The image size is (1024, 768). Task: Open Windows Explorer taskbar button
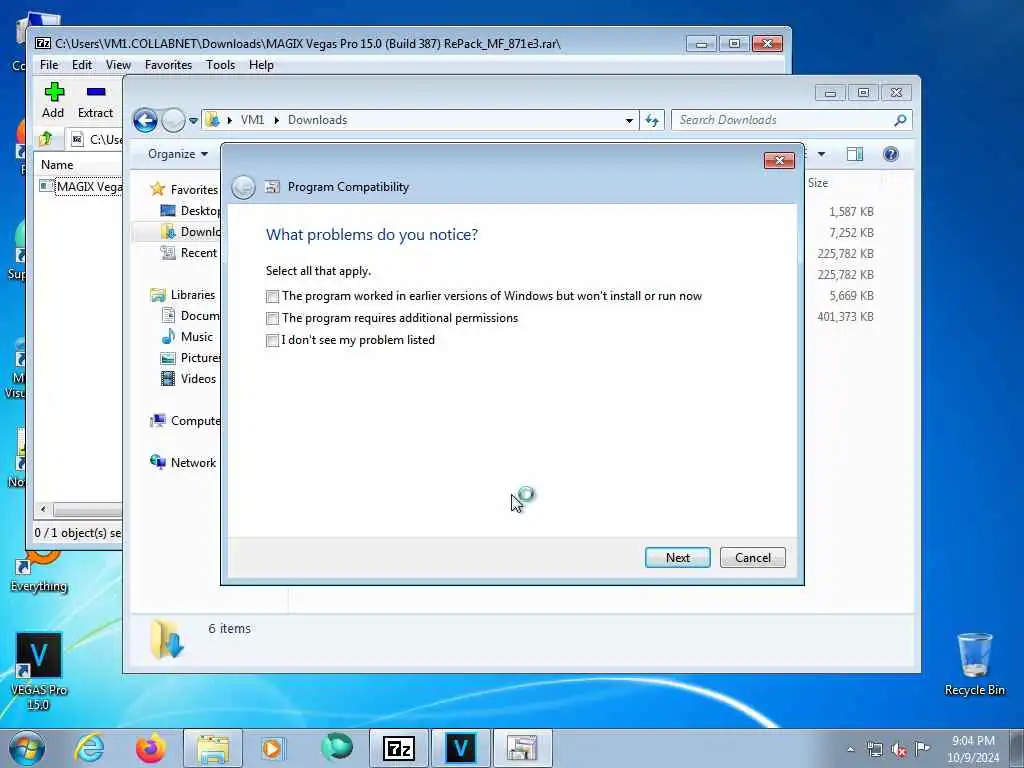point(213,748)
